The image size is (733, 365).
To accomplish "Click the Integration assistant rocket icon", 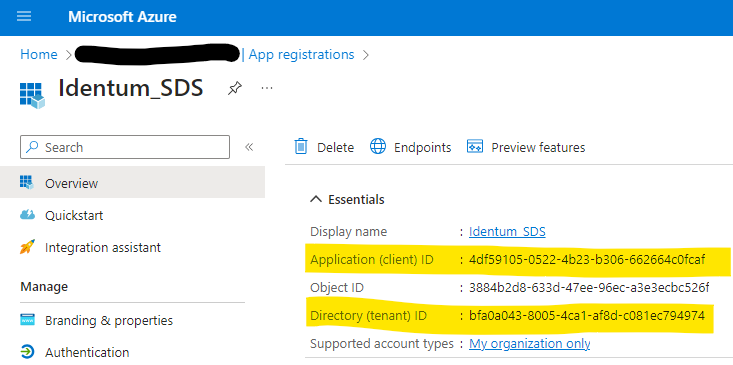I will point(28,247).
